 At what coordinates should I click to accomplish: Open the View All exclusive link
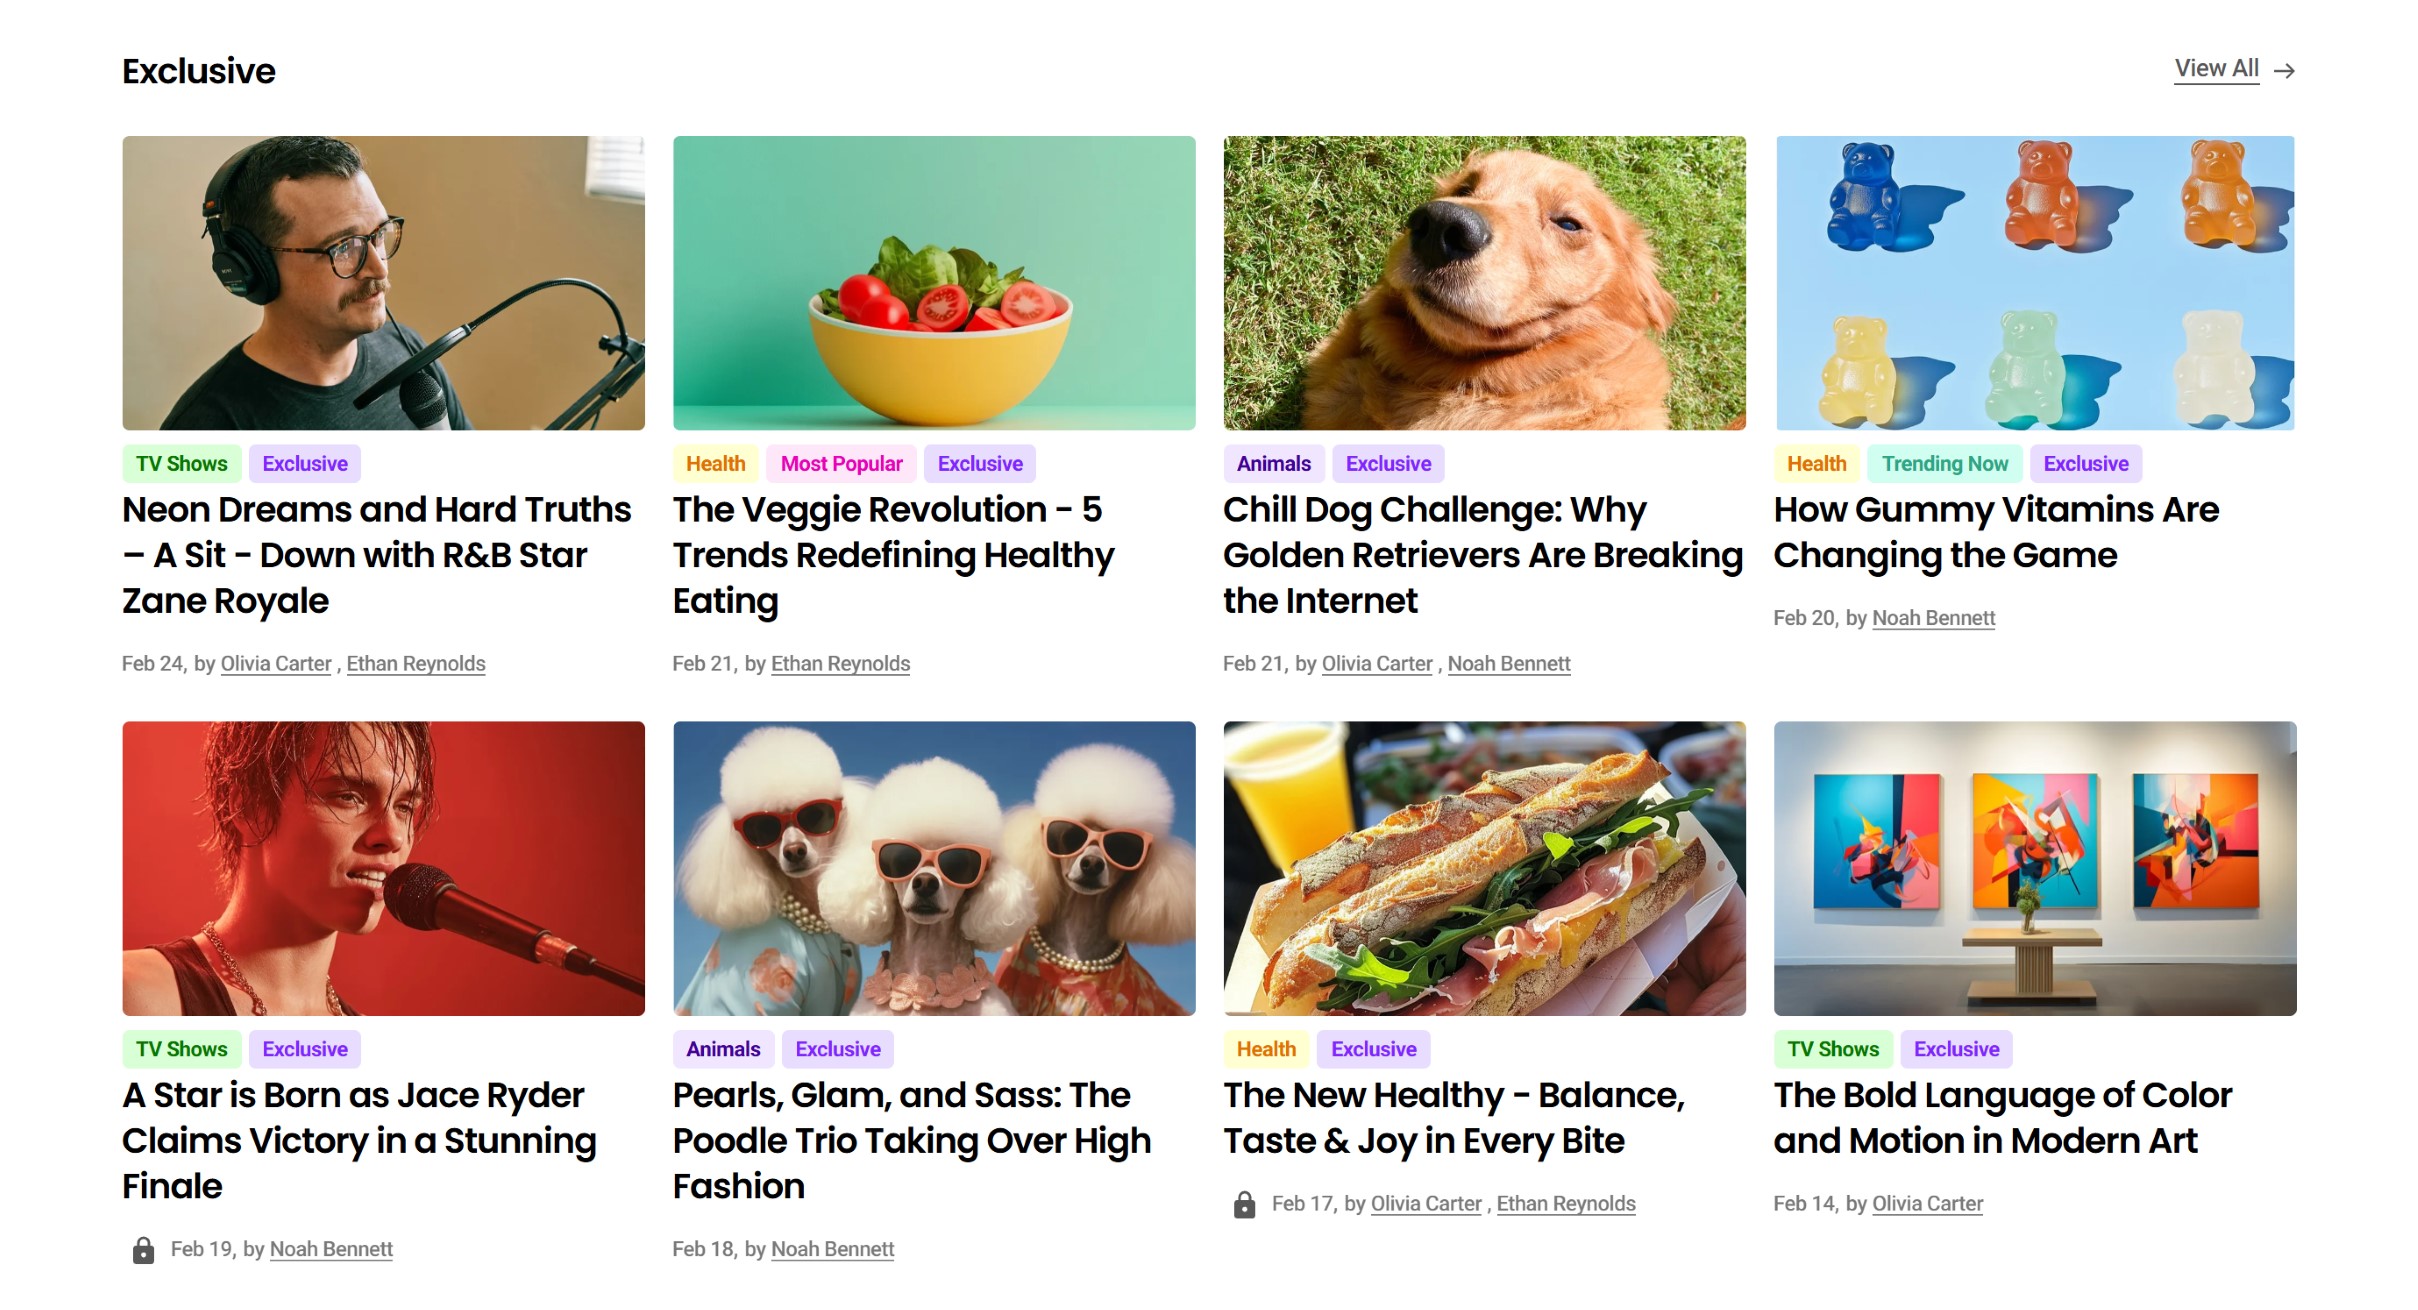pyautogui.click(x=2216, y=69)
